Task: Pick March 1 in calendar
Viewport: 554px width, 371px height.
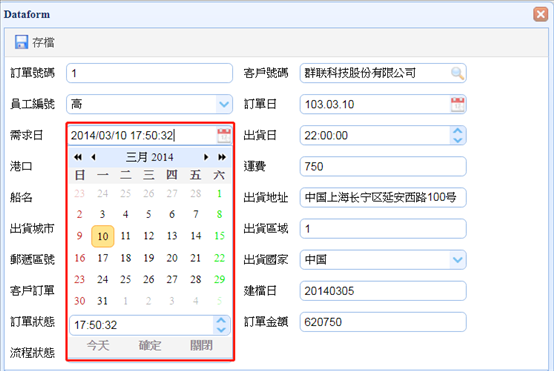Action: [219, 193]
